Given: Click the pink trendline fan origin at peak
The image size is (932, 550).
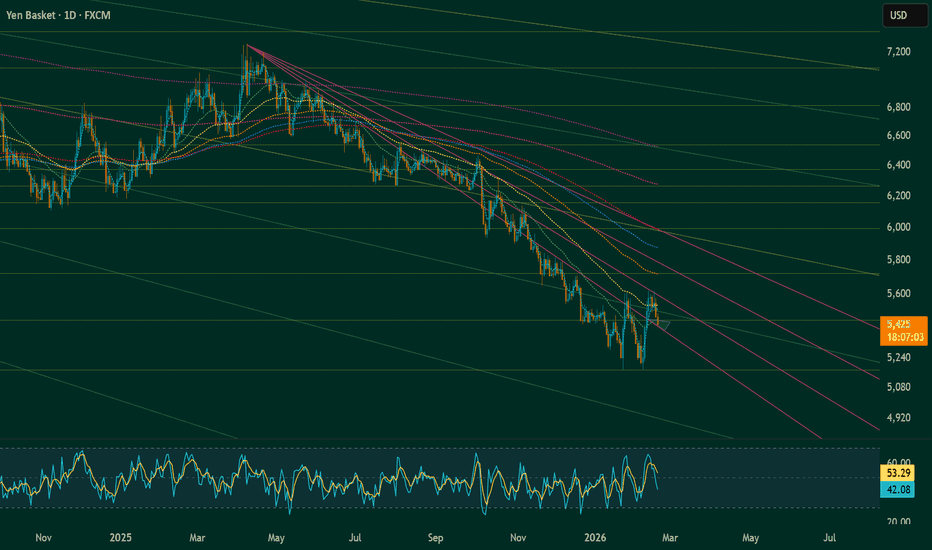Looking at the screenshot, I should (246, 45).
